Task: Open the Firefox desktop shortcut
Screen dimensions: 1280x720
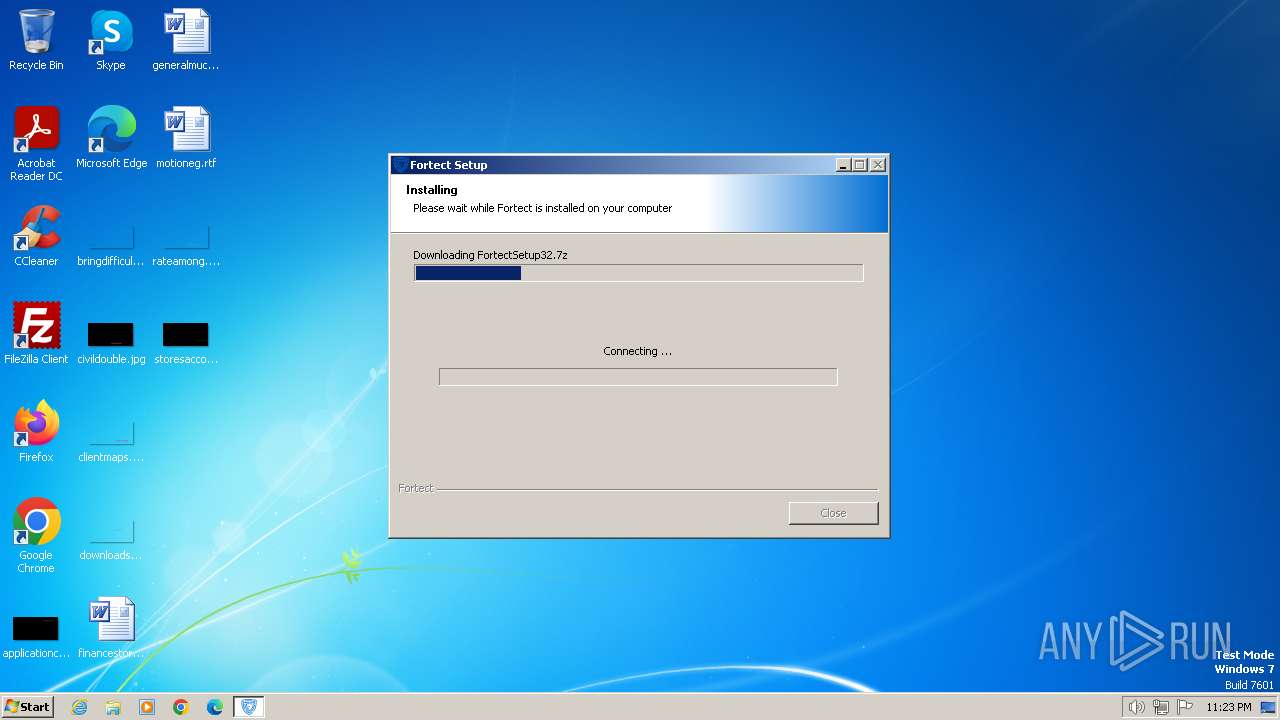Action: (x=36, y=432)
